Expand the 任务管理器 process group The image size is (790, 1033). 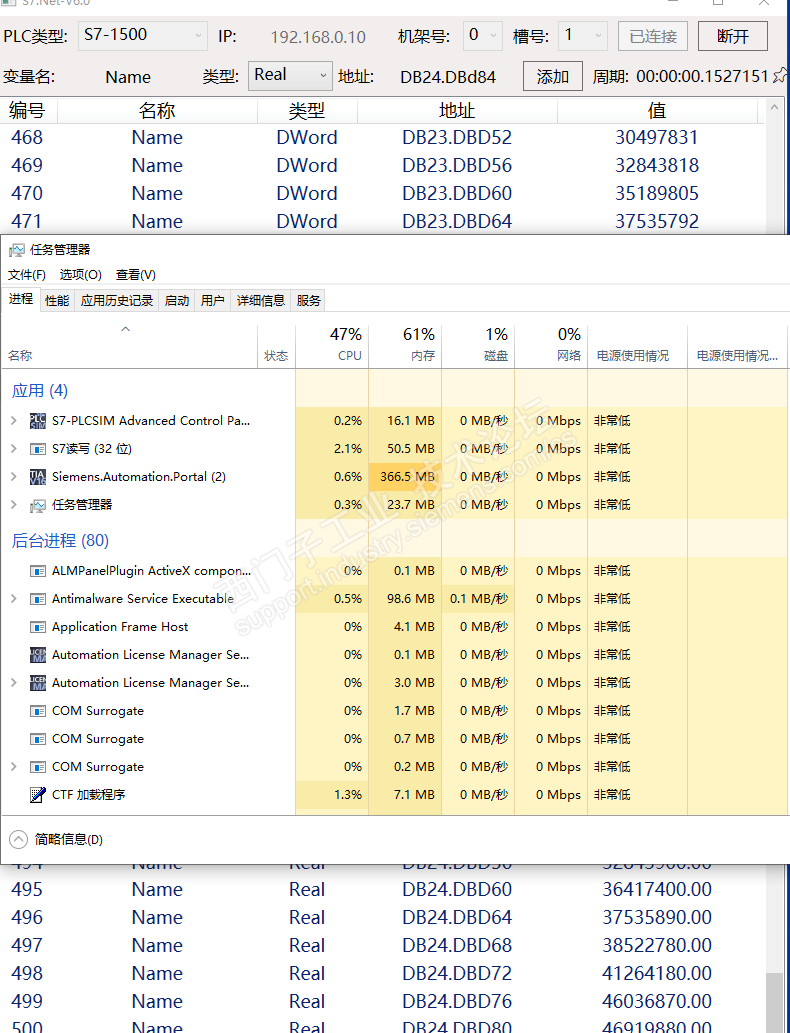click(x=14, y=505)
